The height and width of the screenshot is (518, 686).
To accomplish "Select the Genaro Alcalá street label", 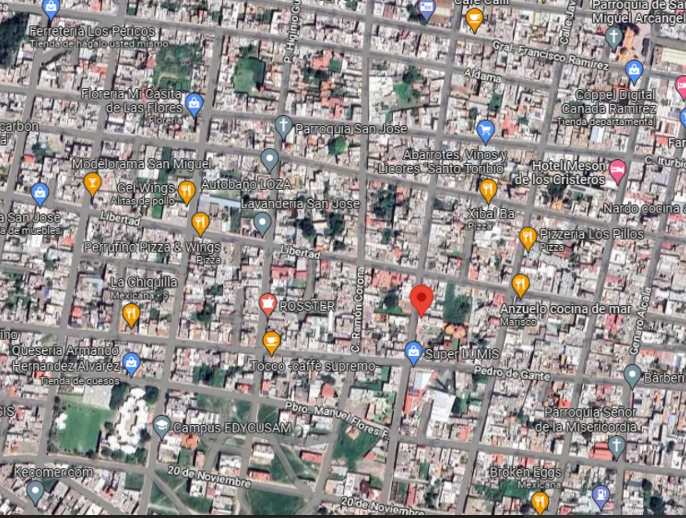I will click(x=641, y=321).
